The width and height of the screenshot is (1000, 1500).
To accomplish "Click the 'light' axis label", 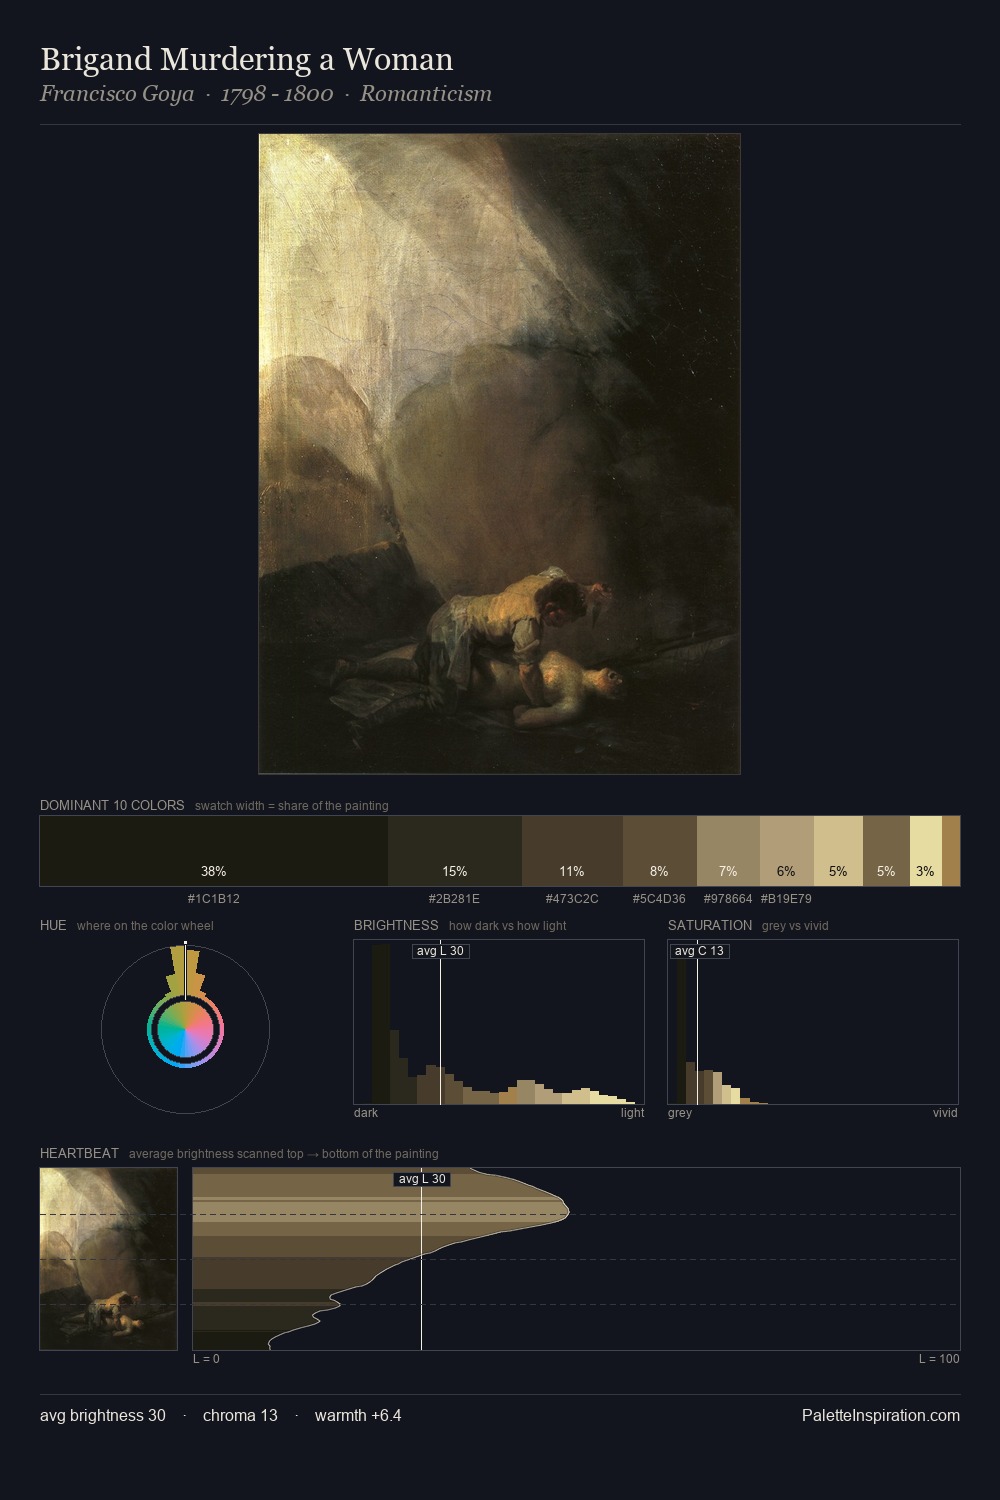I will 633,1113.
